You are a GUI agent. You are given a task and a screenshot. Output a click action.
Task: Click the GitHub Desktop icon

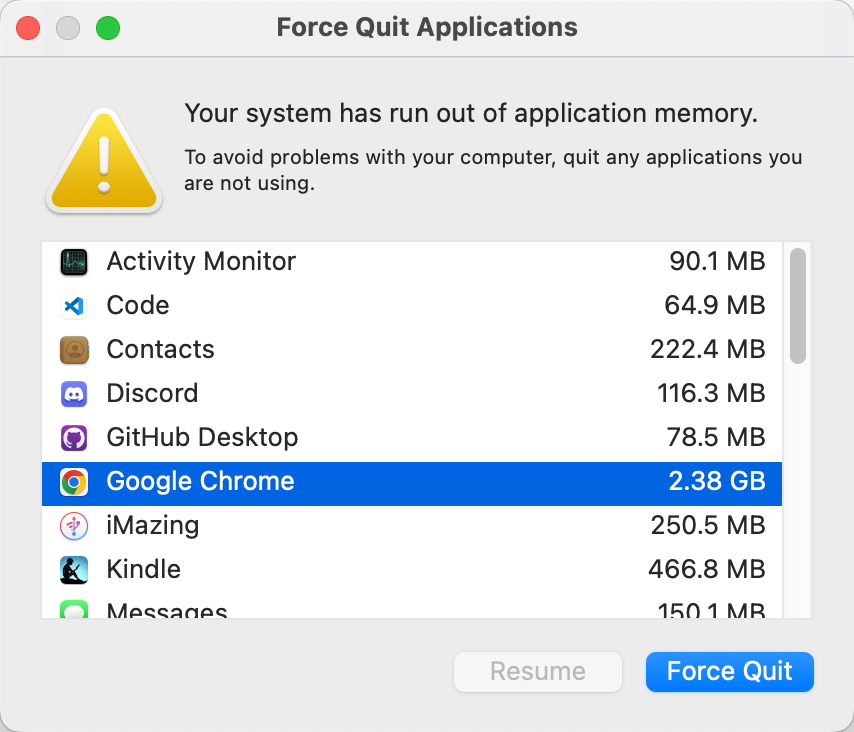tap(74, 438)
